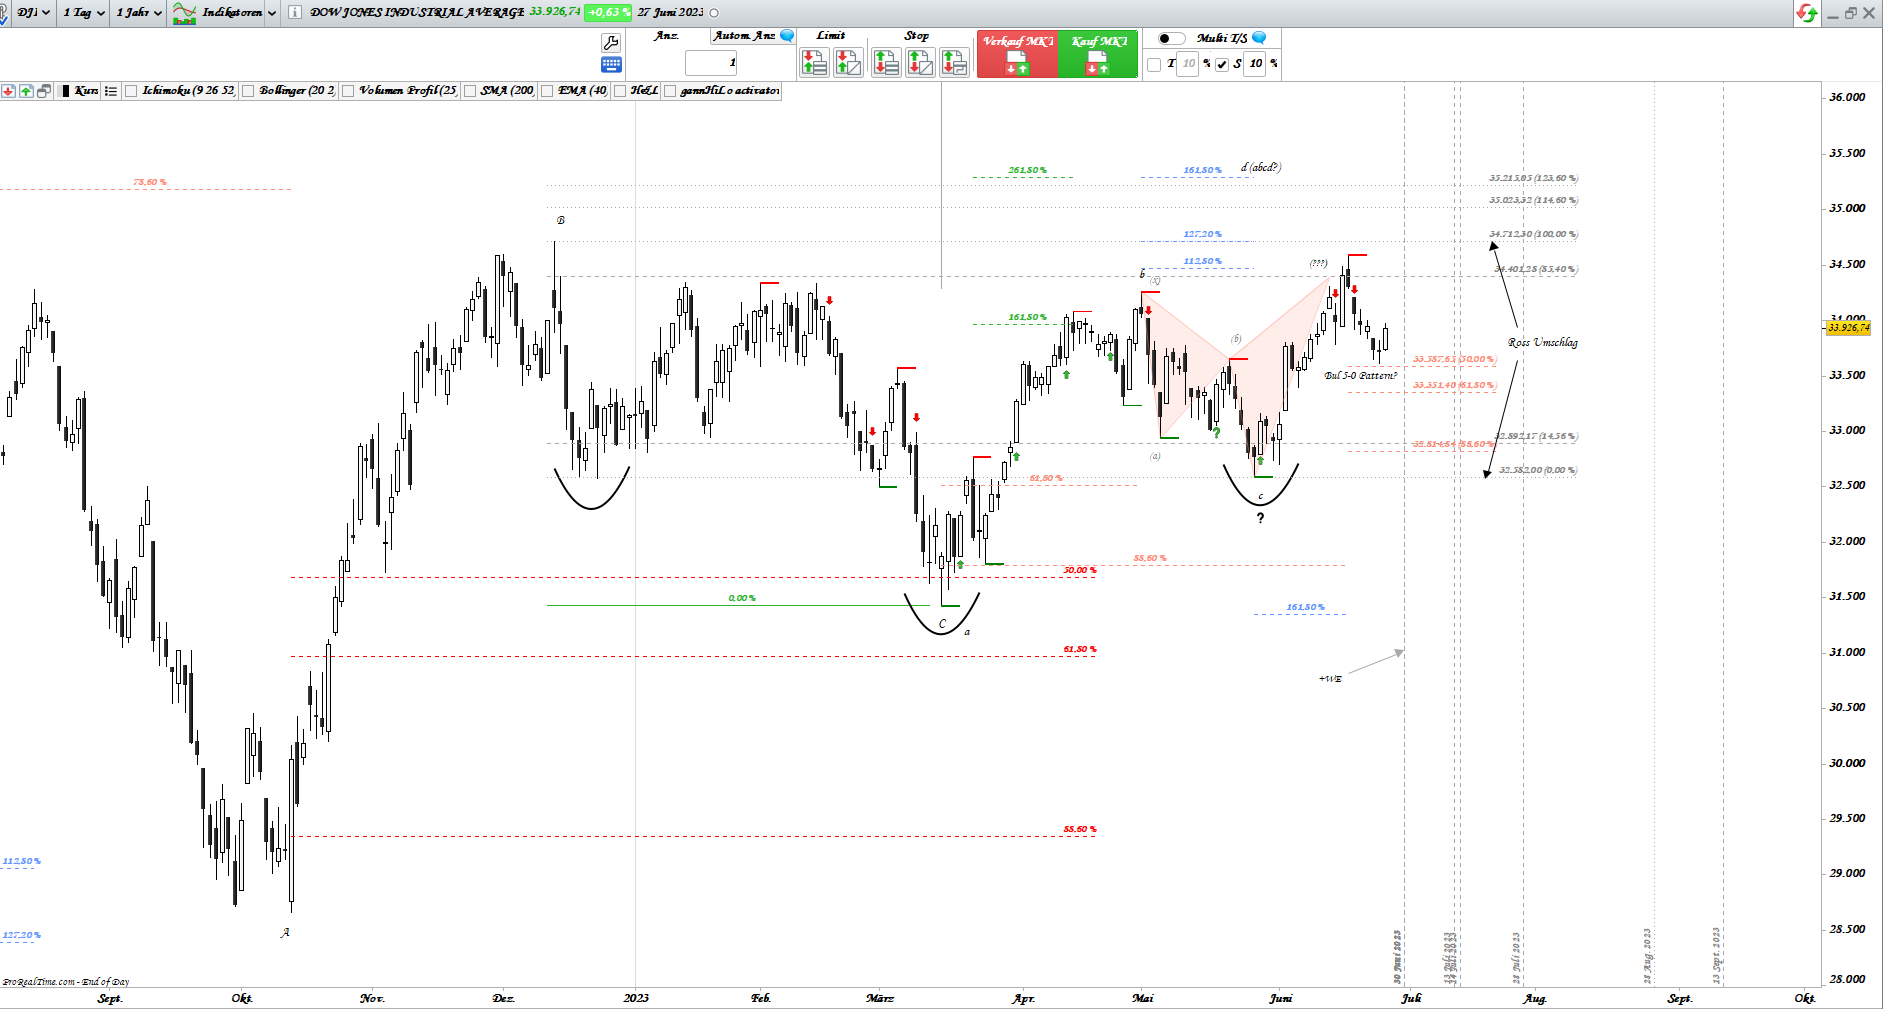This screenshot has width=1883, height=1009.
Task: Click the 'd (abcd?)' chart label
Action: pyautogui.click(x=1261, y=167)
